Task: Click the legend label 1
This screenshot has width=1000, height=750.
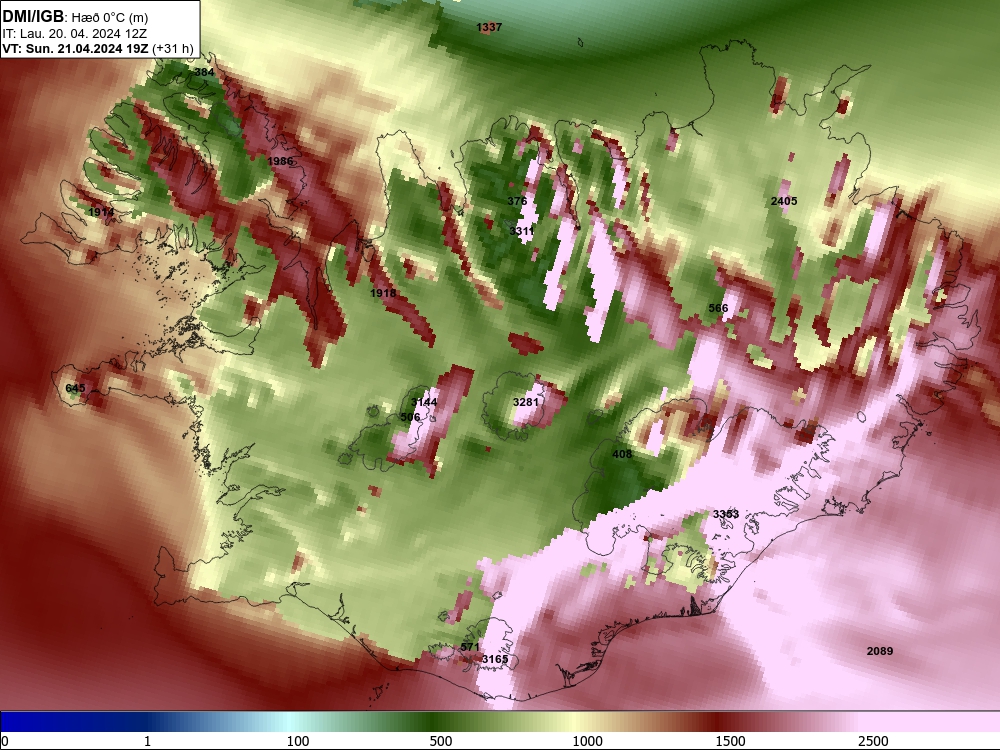Action: coord(147,741)
